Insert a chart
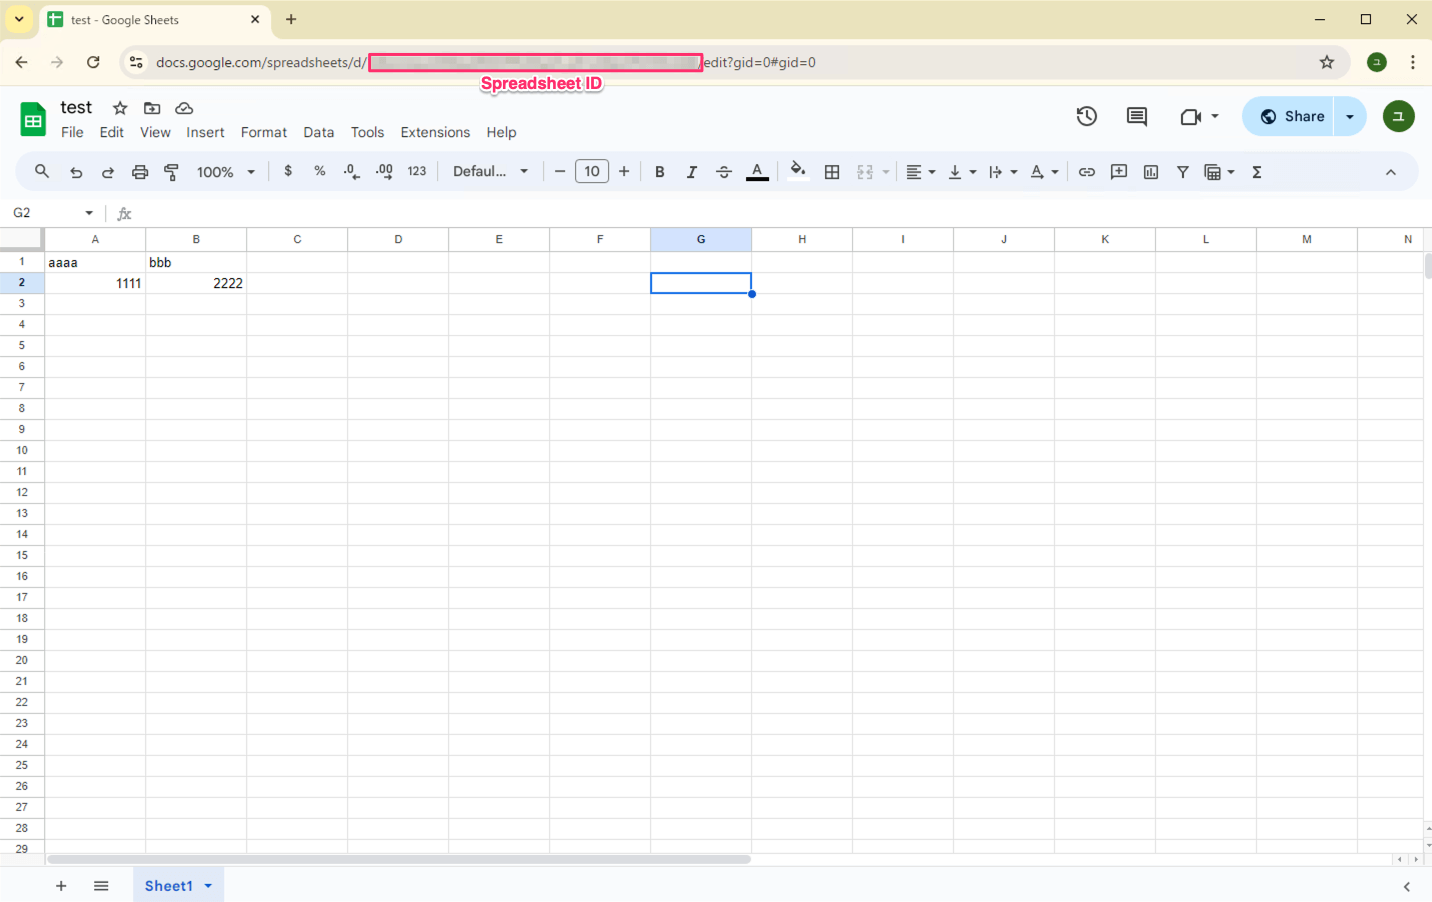The width and height of the screenshot is (1432, 902). click(1151, 172)
